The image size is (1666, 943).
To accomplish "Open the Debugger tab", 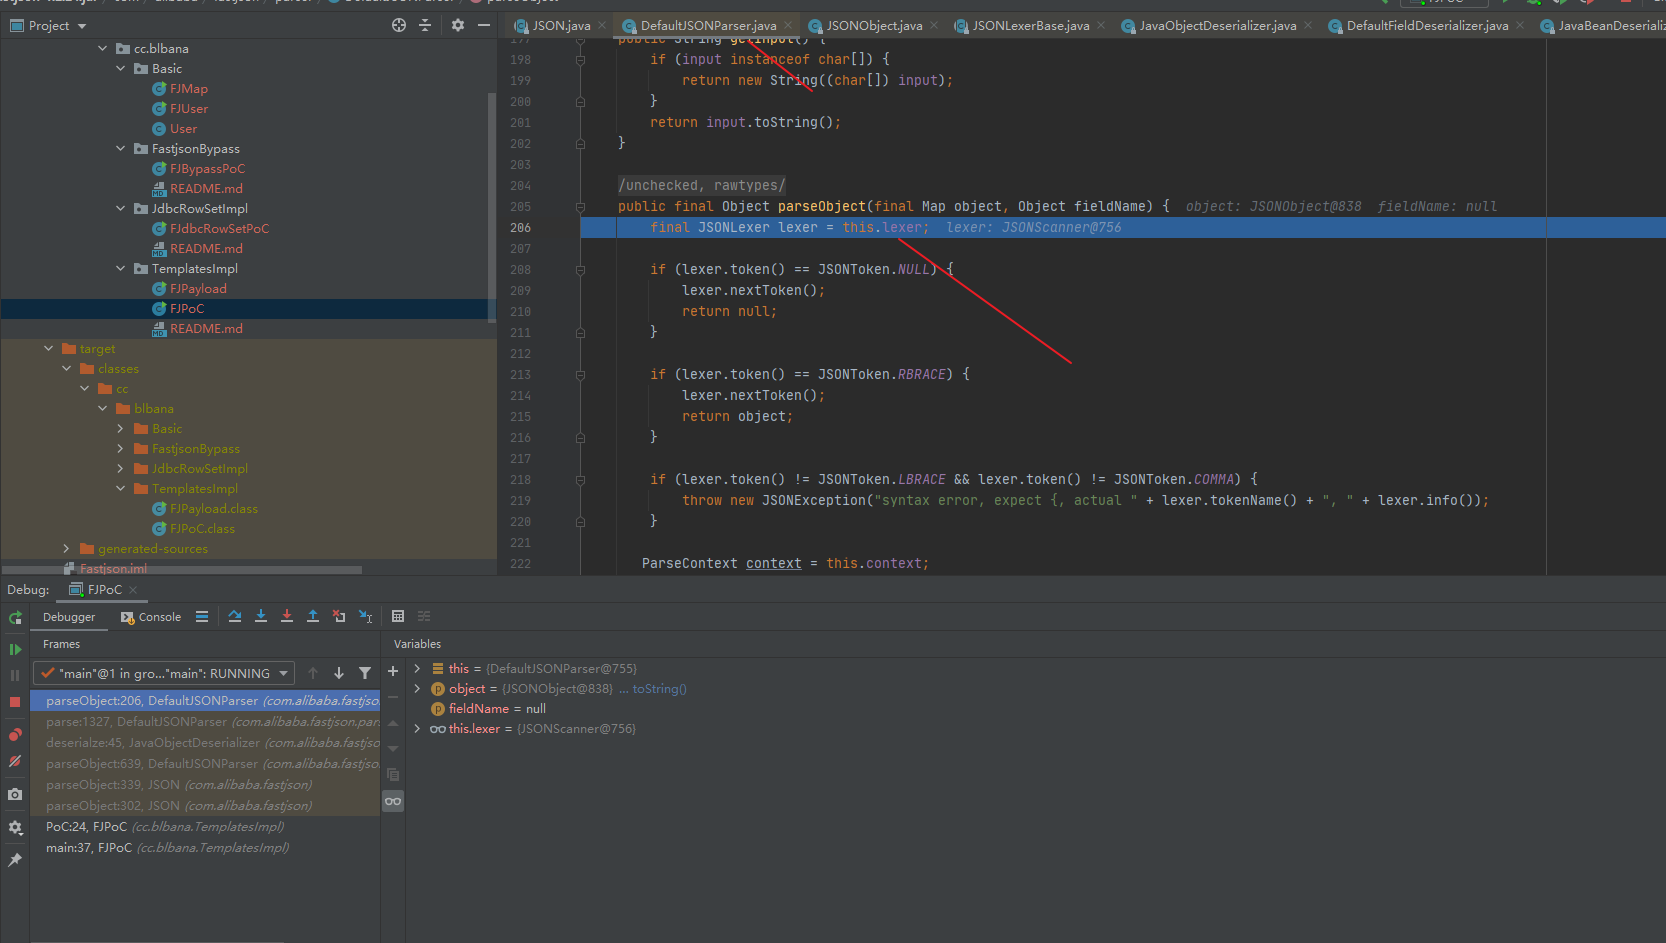I will click(69, 617).
